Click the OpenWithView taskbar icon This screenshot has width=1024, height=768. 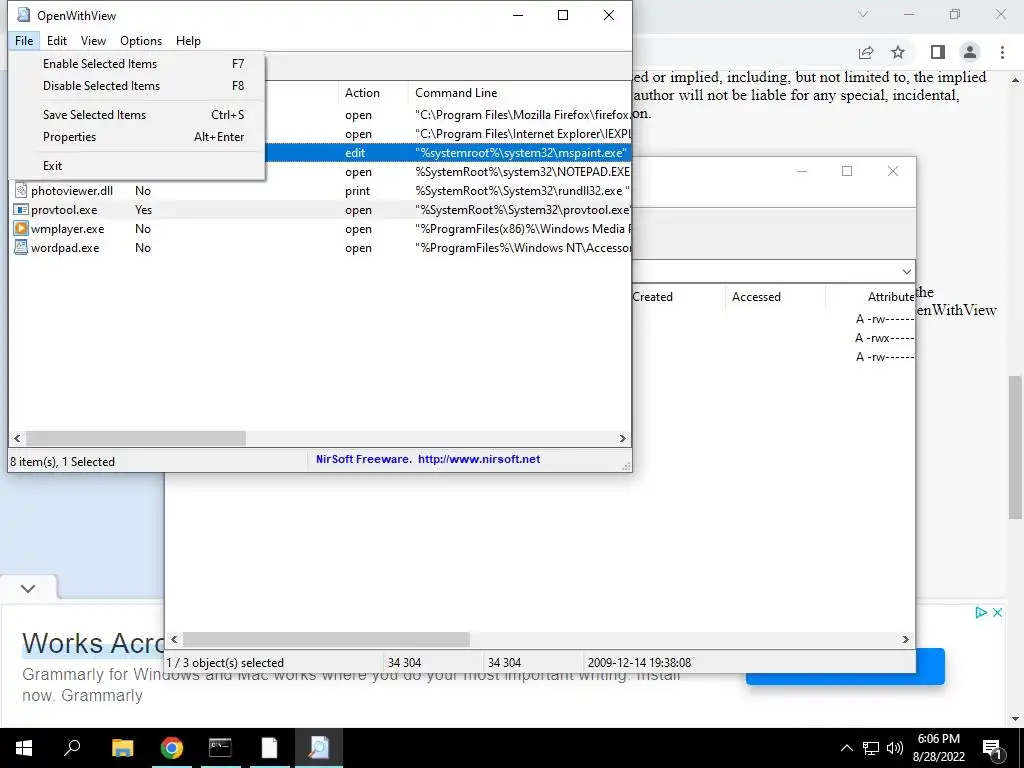click(x=319, y=748)
